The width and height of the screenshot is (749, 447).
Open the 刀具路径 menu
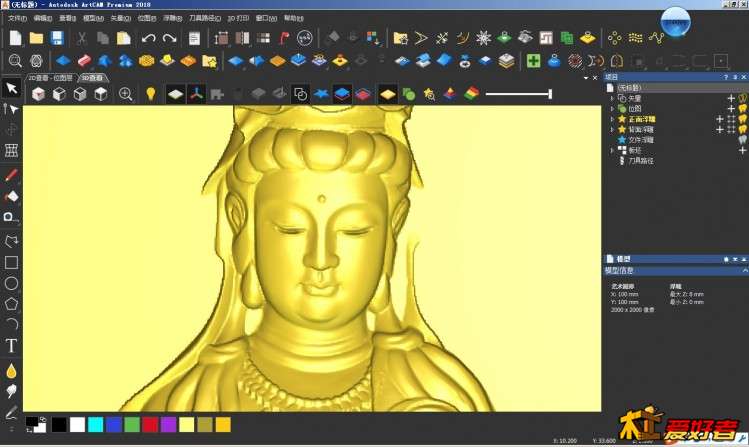click(205, 18)
